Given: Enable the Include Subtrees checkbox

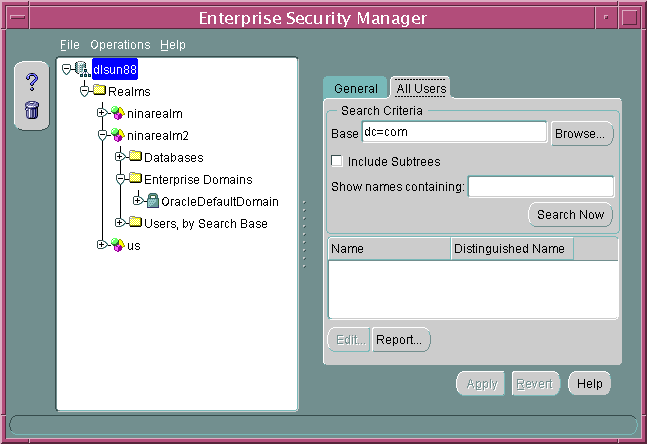Looking at the screenshot, I should coord(337,161).
